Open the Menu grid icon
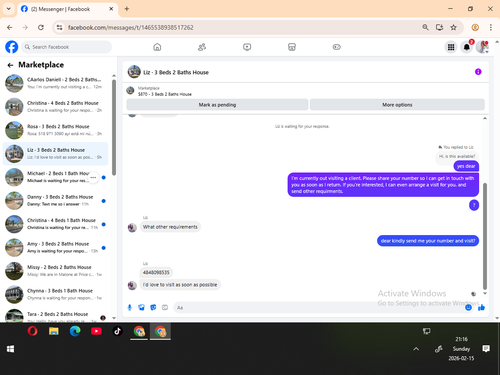The image size is (500, 375). 451,47
